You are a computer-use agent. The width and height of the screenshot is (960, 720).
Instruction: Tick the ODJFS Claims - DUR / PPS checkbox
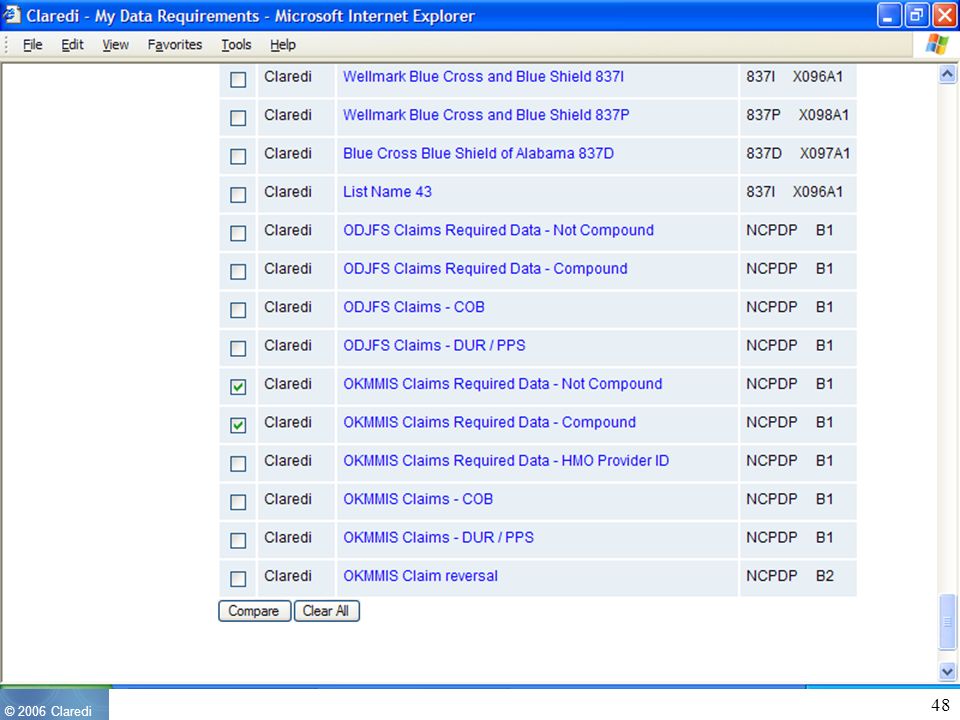[x=238, y=348]
